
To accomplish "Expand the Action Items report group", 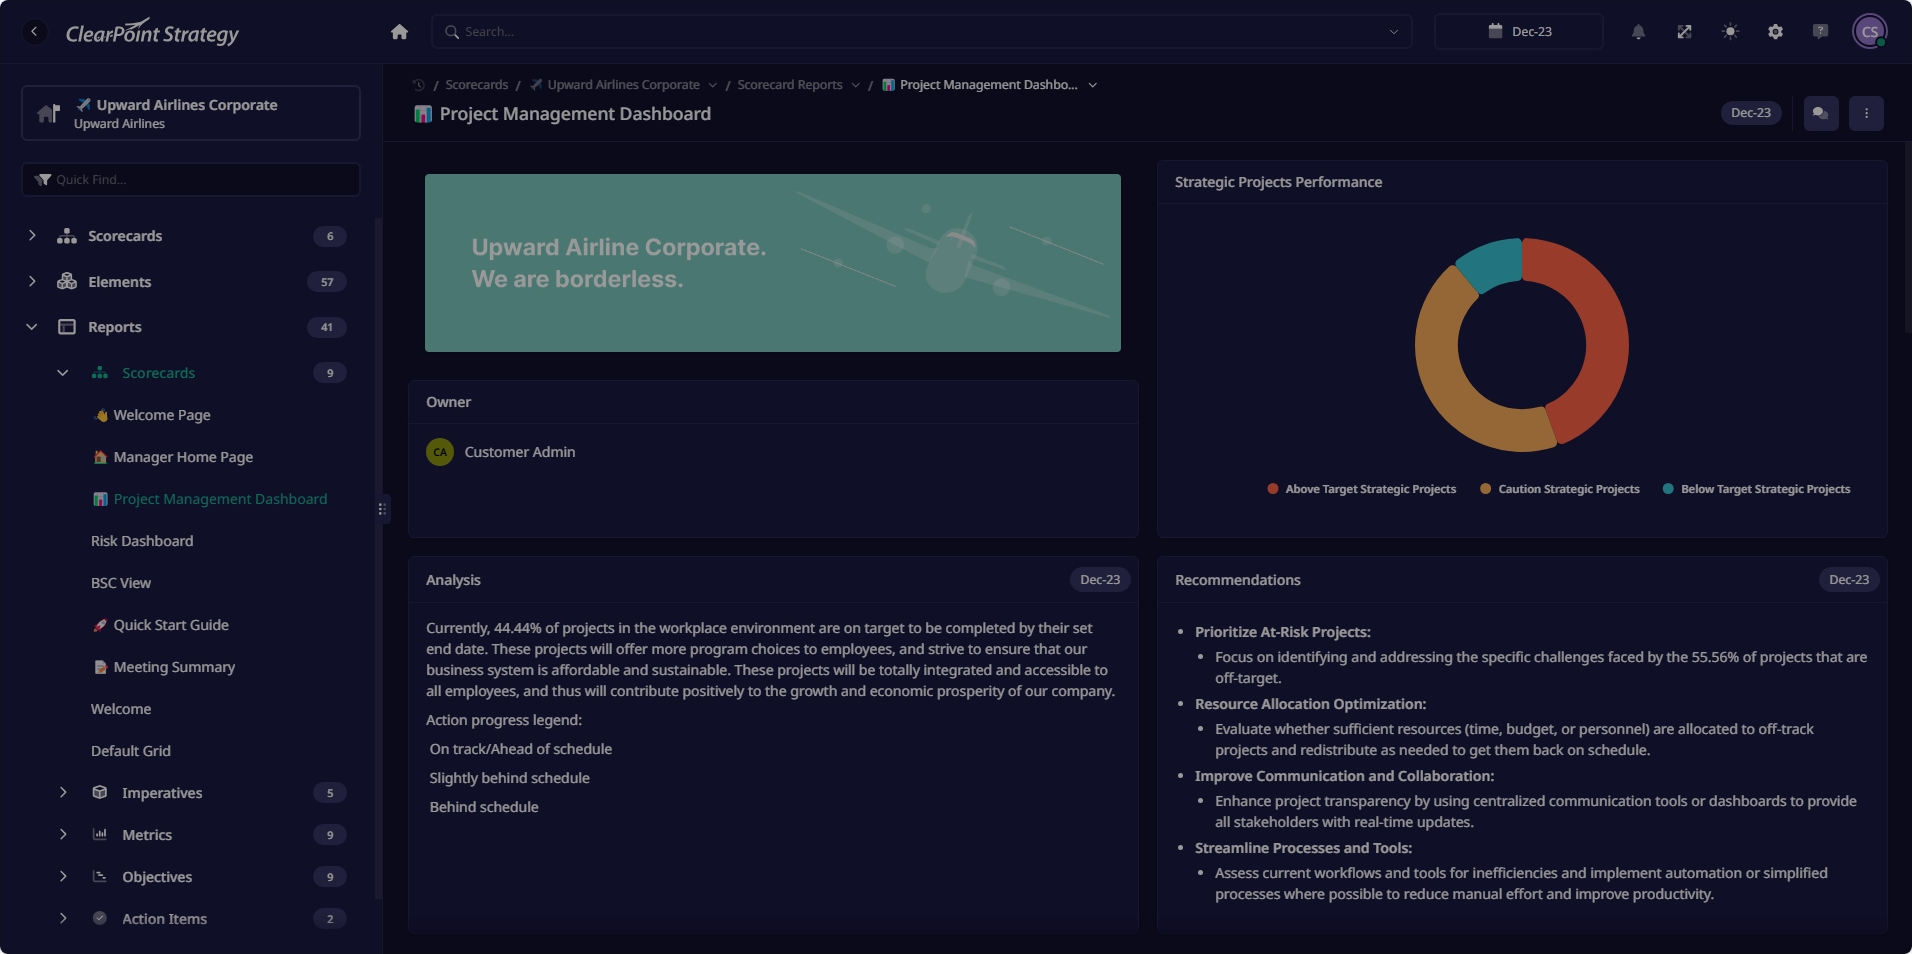I will [x=63, y=919].
